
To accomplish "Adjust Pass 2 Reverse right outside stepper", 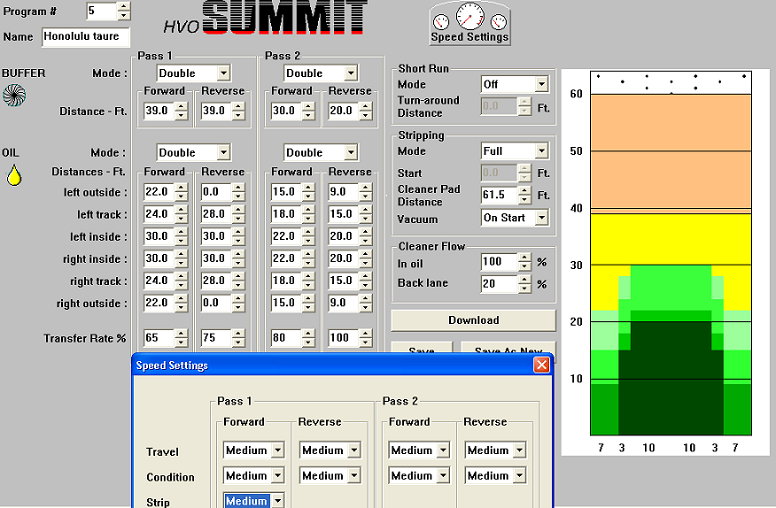I will coord(366,303).
